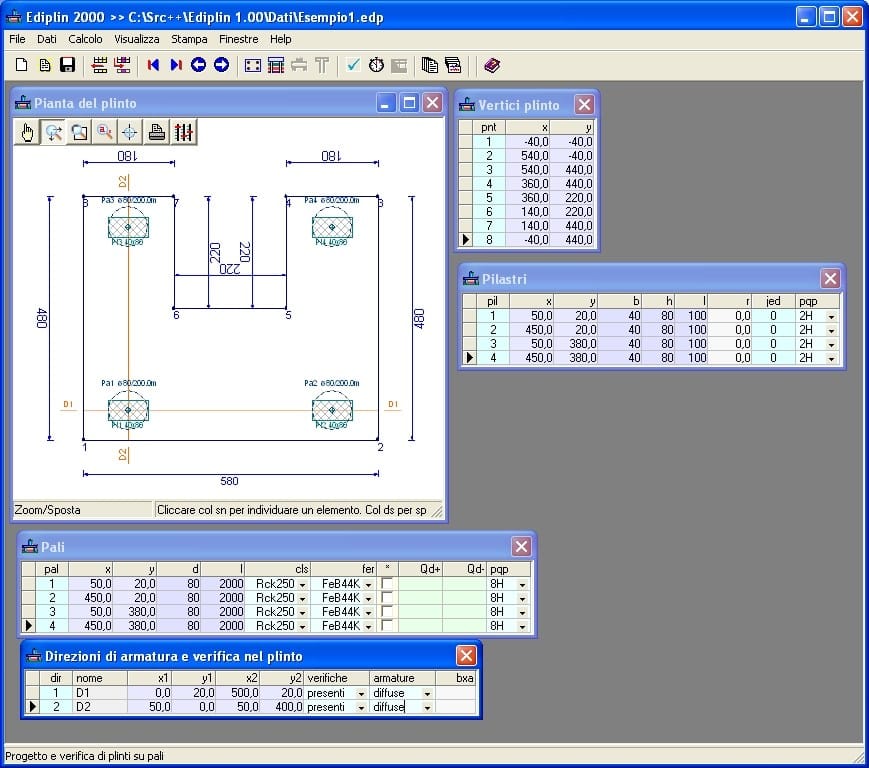Expand the verifiche dropdown for direction D1
Screen dimensions: 869x768
361,693
